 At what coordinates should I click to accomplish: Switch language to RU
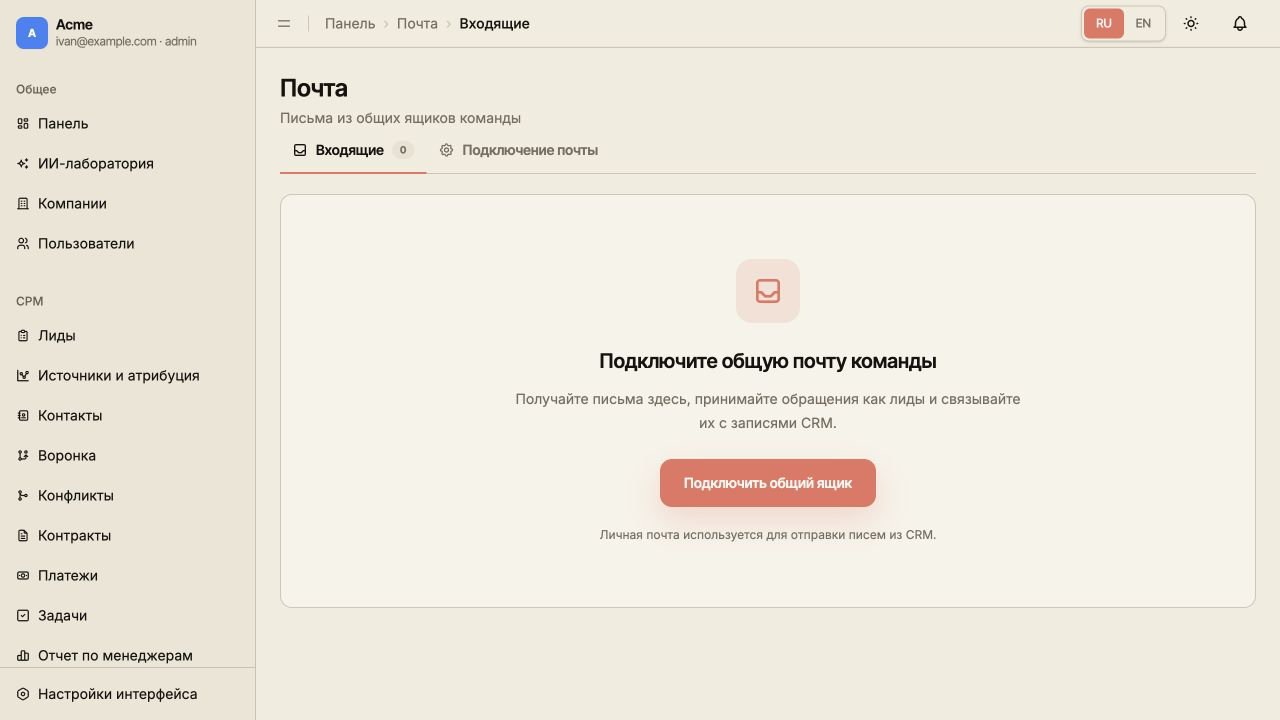tap(1104, 23)
